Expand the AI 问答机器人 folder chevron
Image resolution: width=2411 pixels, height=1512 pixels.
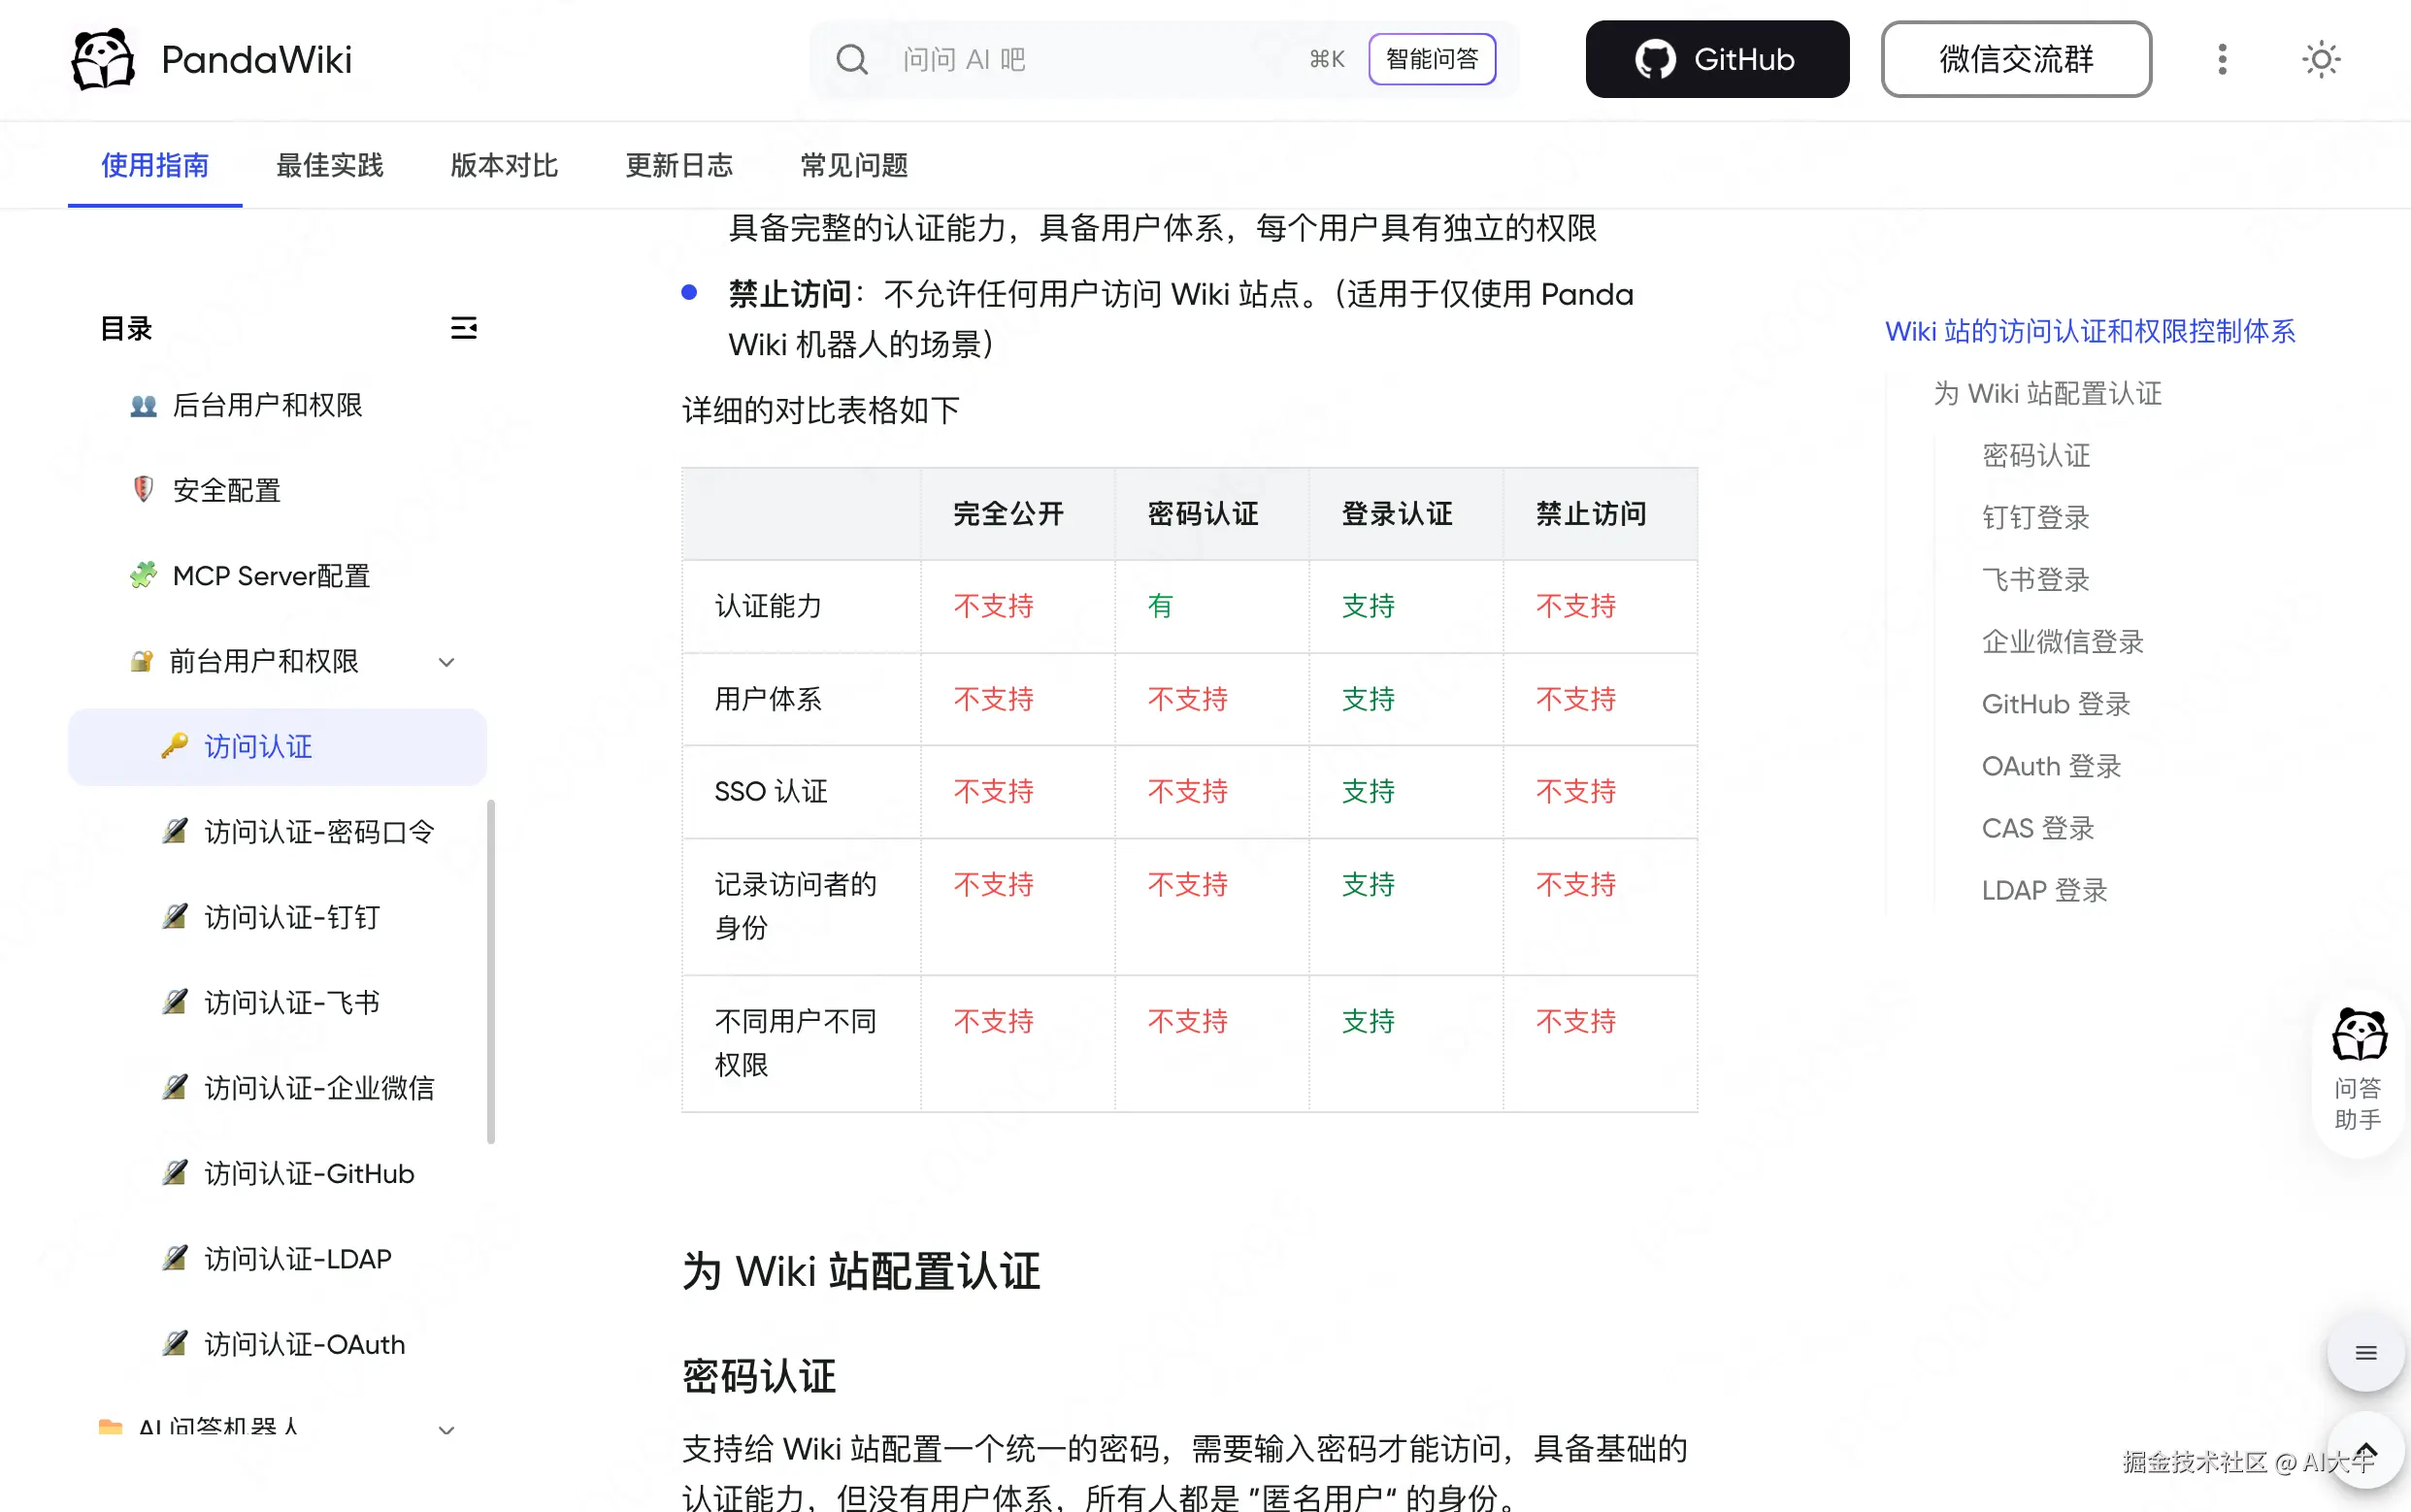pos(447,1430)
